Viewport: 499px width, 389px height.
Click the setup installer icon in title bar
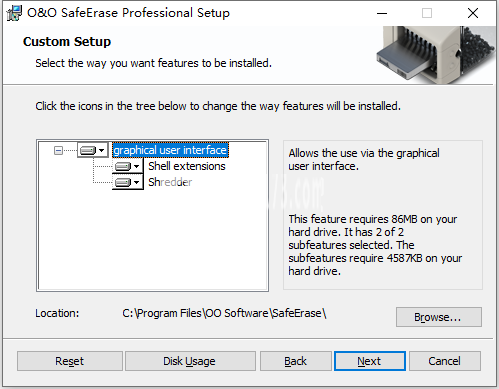14,13
